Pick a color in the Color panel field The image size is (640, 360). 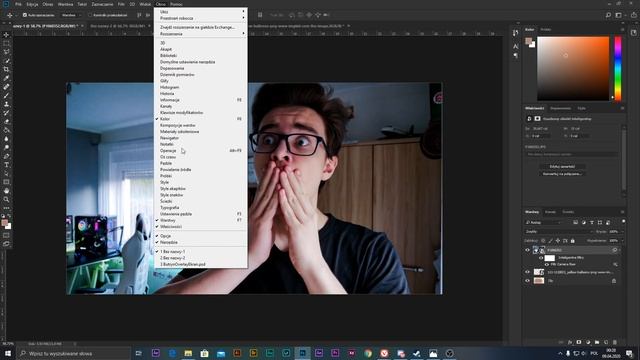(573, 69)
